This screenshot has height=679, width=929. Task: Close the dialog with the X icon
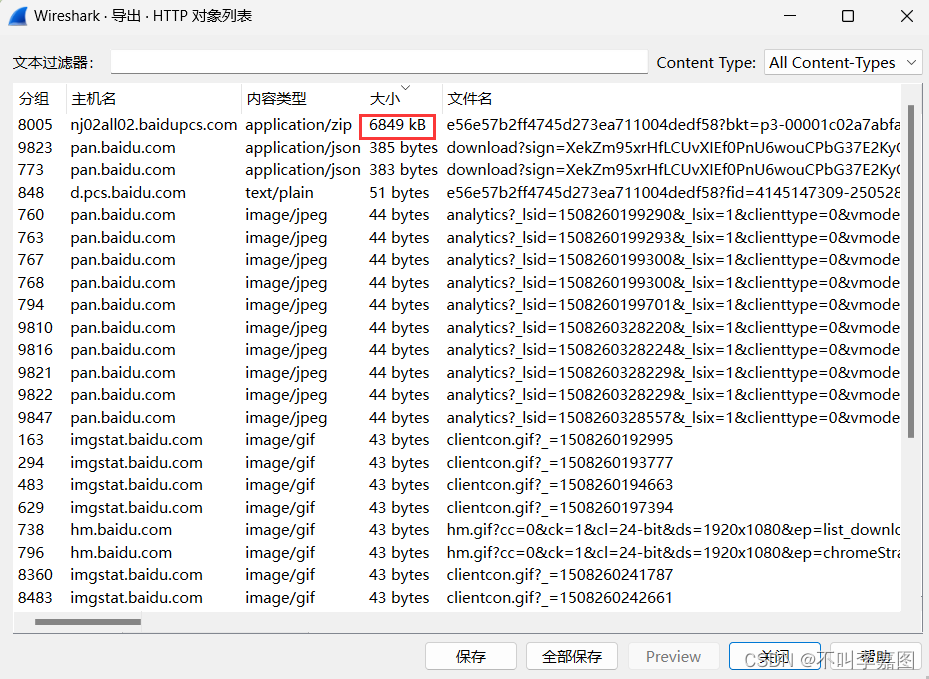tap(906, 16)
